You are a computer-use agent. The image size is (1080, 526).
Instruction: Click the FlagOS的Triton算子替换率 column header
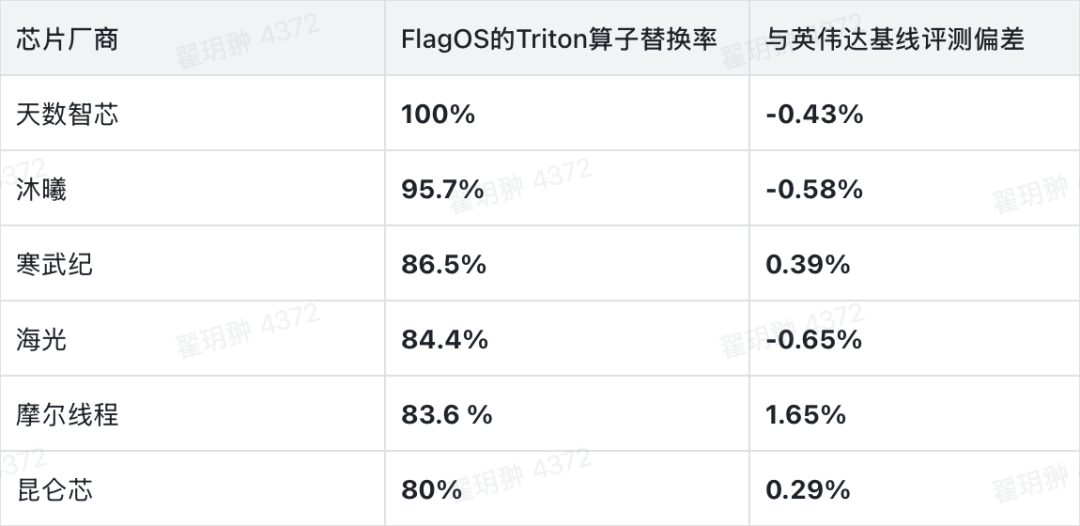pyautogui.click(x=559, y=39)
